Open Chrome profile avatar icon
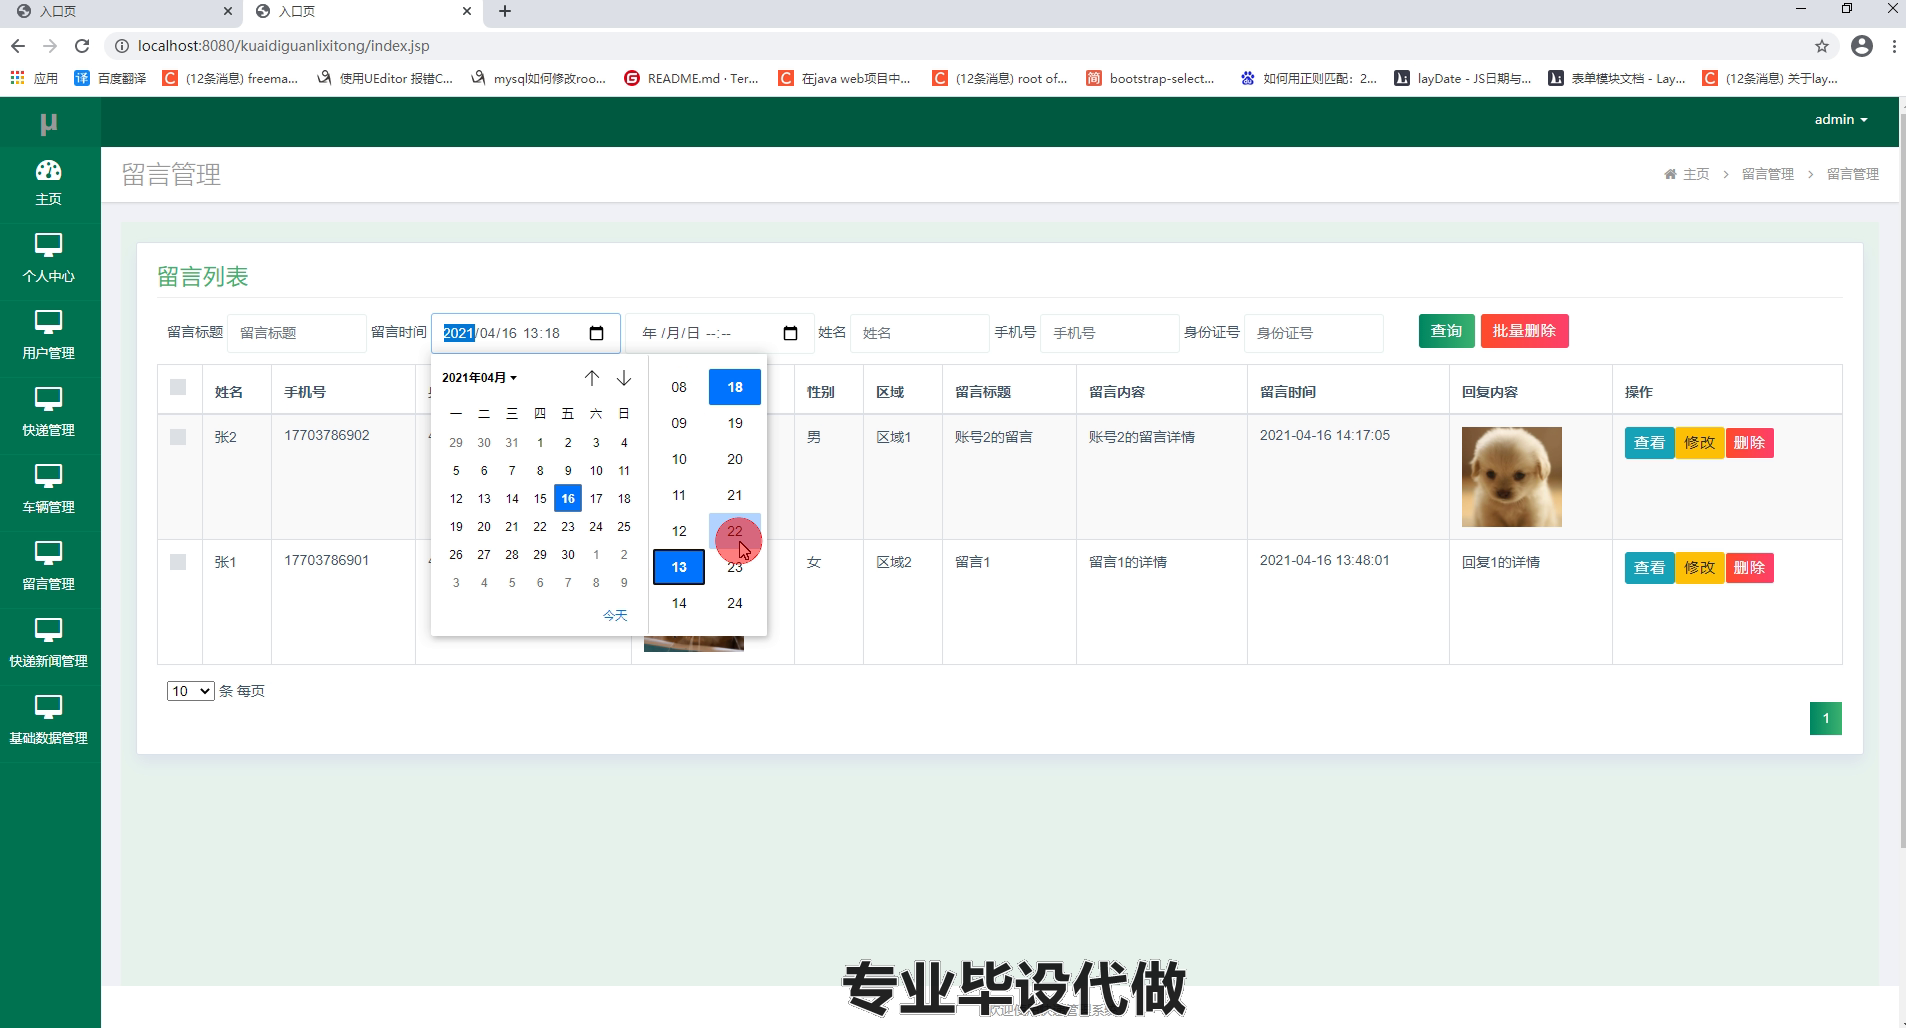Viewport: 1906px width, 1028px height. pyautogui.click(x=1862, y=46)
